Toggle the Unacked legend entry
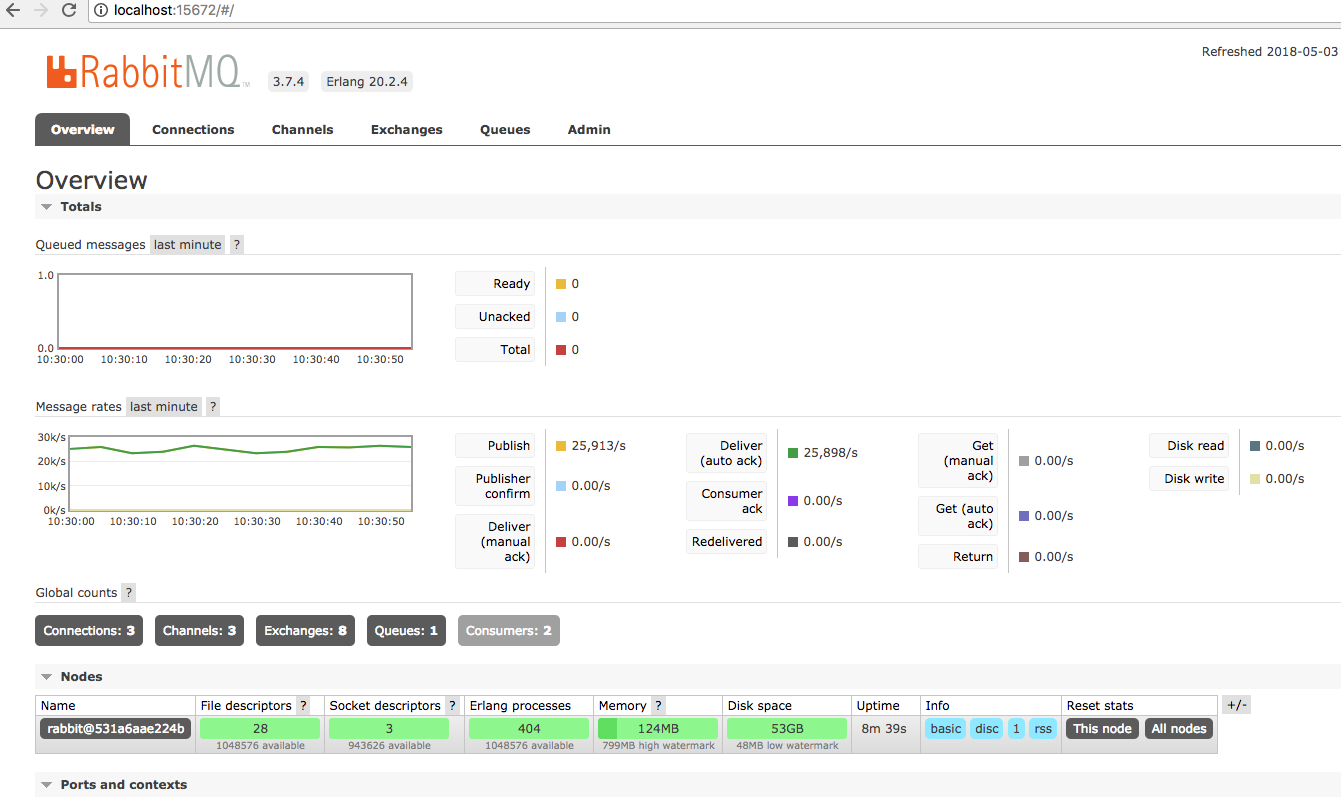The image size is (1341, 801). (x=495, y=316)
